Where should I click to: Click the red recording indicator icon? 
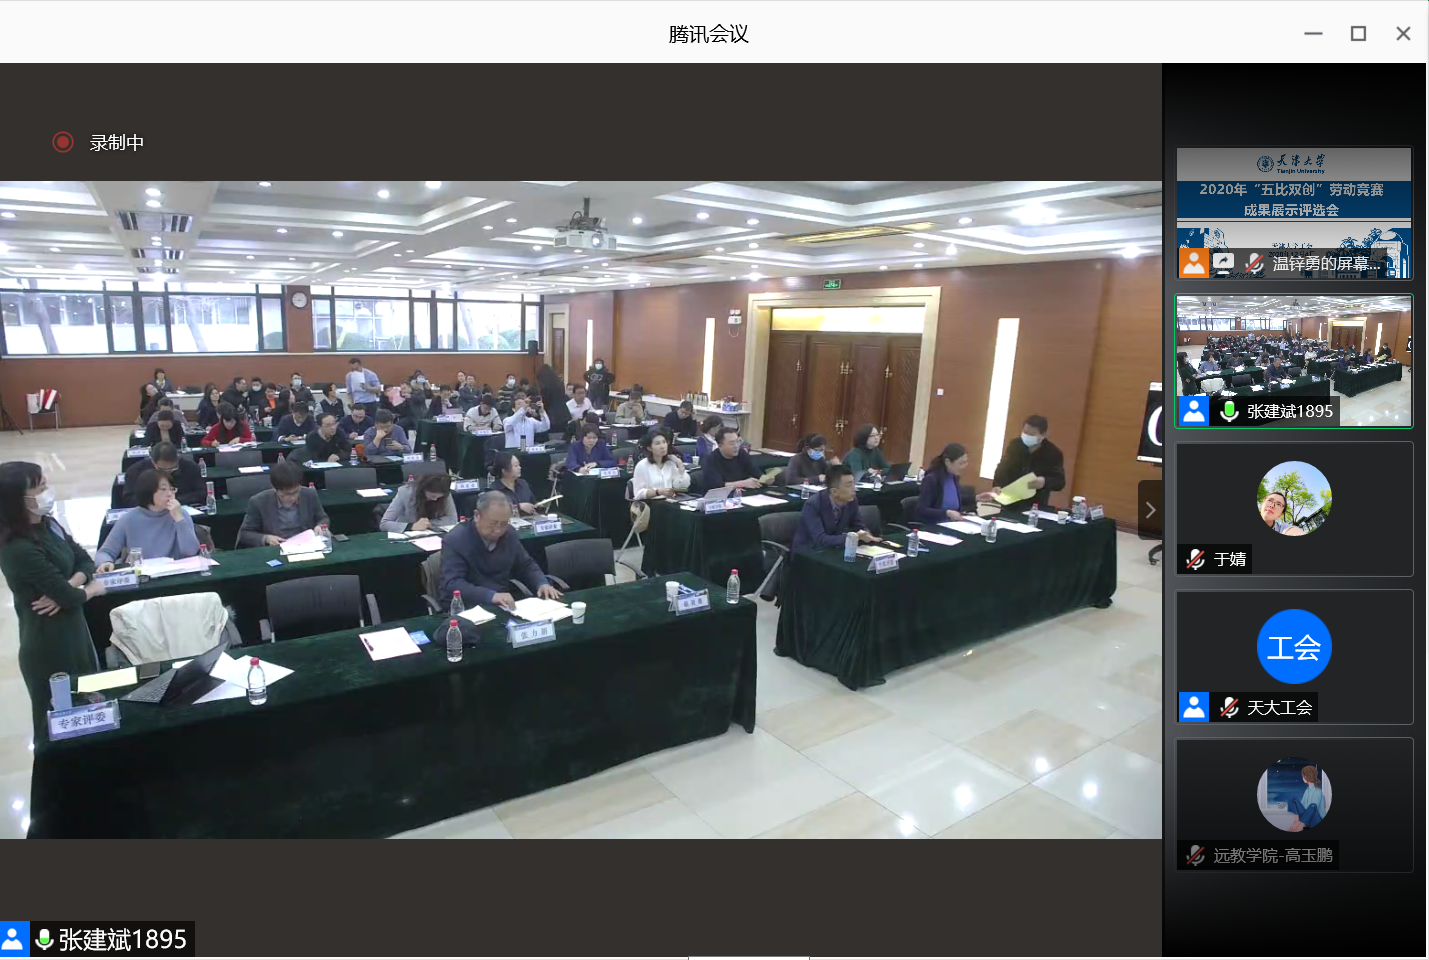(63, 142)
